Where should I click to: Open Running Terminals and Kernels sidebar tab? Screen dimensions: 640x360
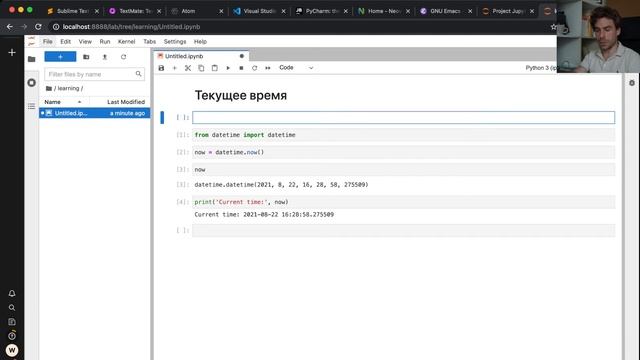tap(31, 82)
